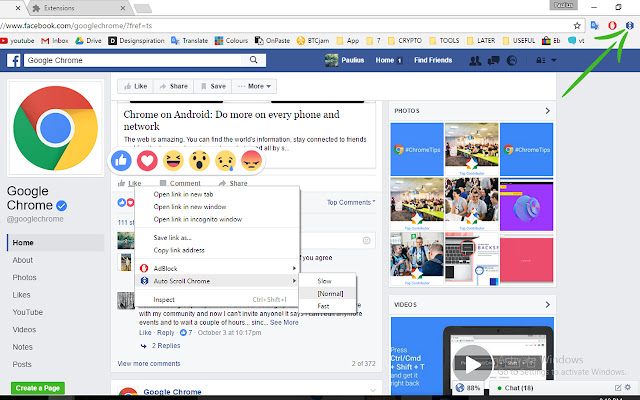
Task: Expand the Videos section chevron
Action: tap(547, 304)
